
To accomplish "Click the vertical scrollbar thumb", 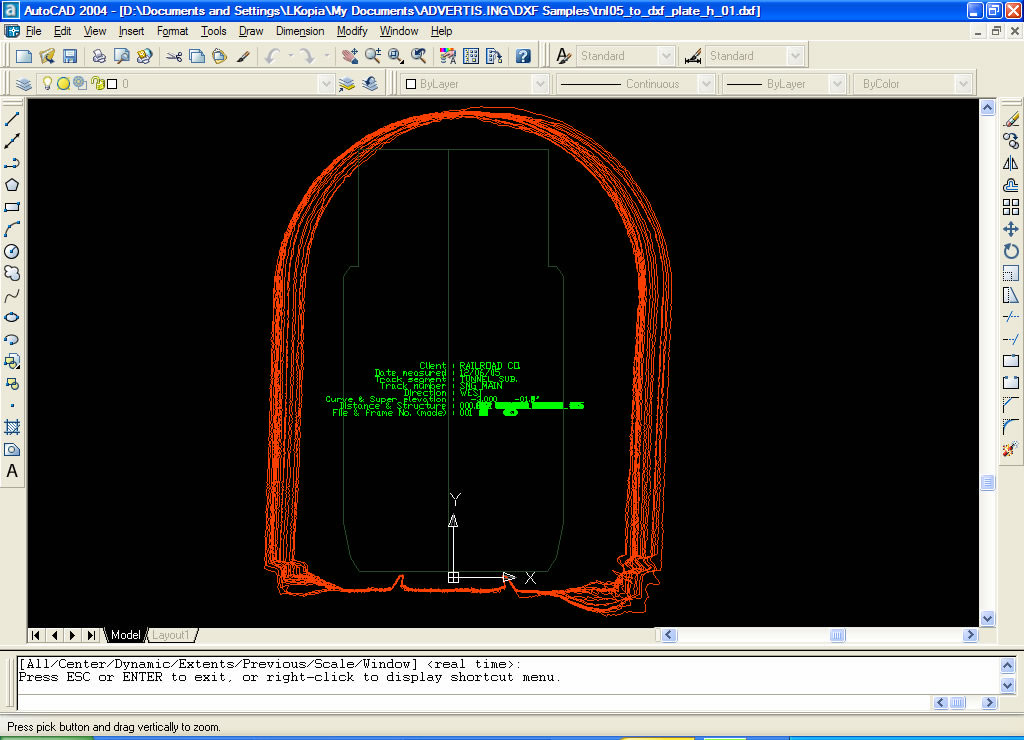I will pyautogui.click(x=987, y=483).
